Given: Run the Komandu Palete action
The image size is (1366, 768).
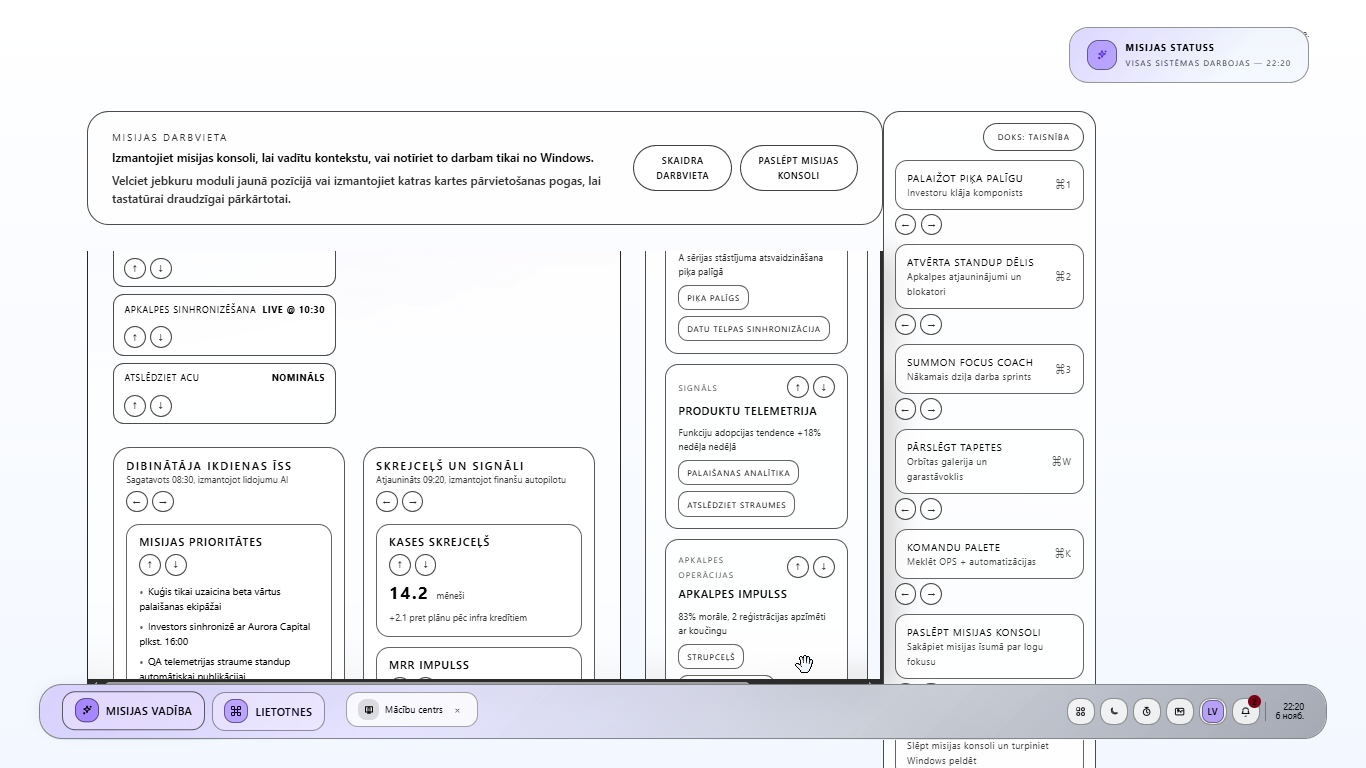Looking at the screenshot, I should (988, 554).
